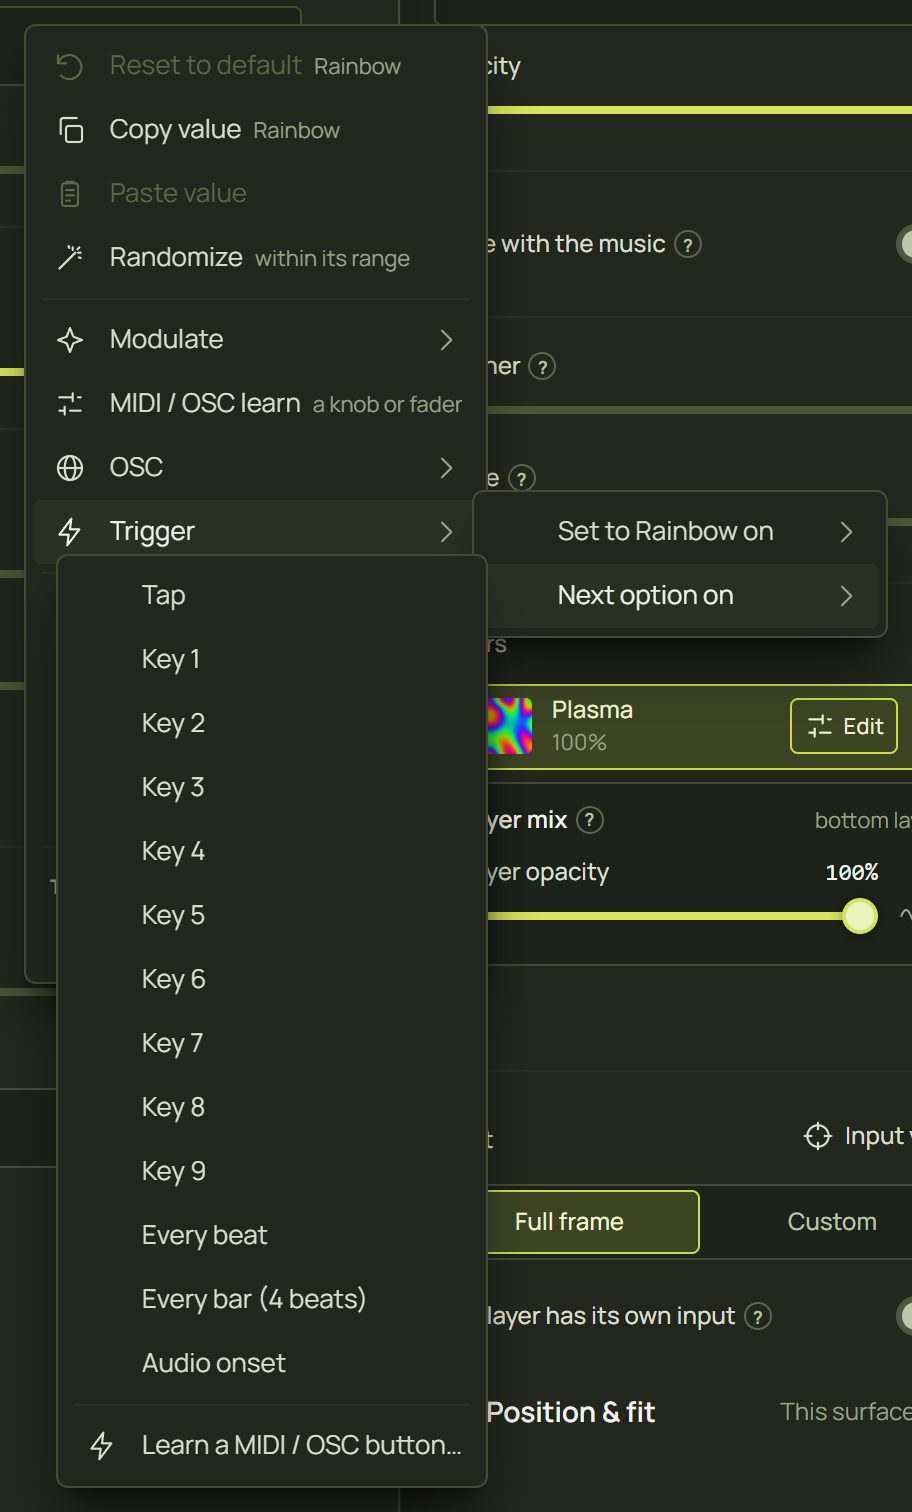
Task: Click the Plasma layer thumbnail
Action: [x=509, y=726]
